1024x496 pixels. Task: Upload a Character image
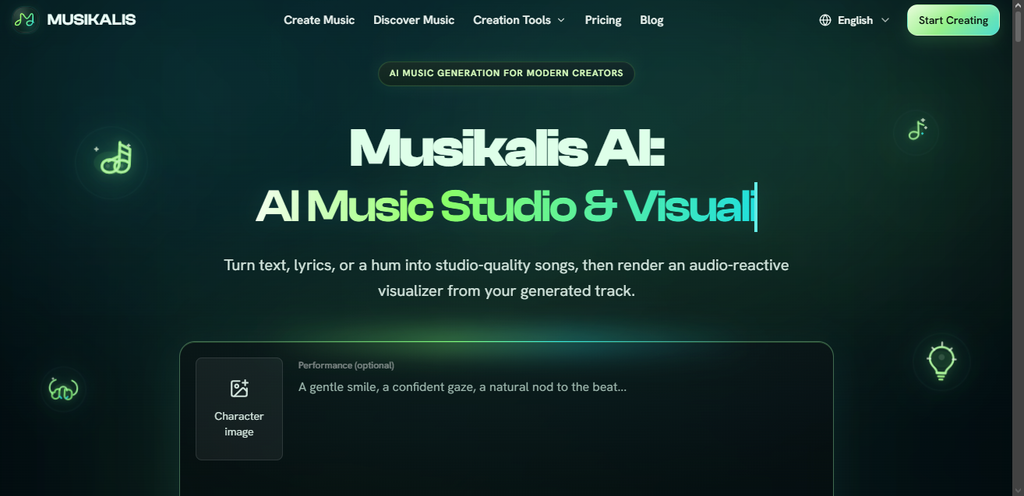[x=239, y=409]
